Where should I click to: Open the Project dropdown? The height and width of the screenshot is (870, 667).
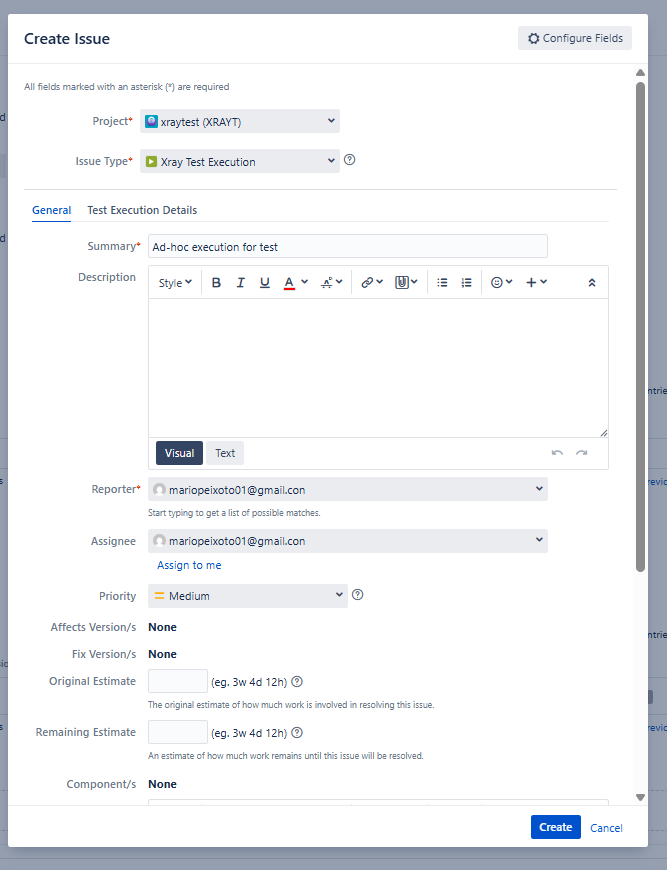click(240, 121)
